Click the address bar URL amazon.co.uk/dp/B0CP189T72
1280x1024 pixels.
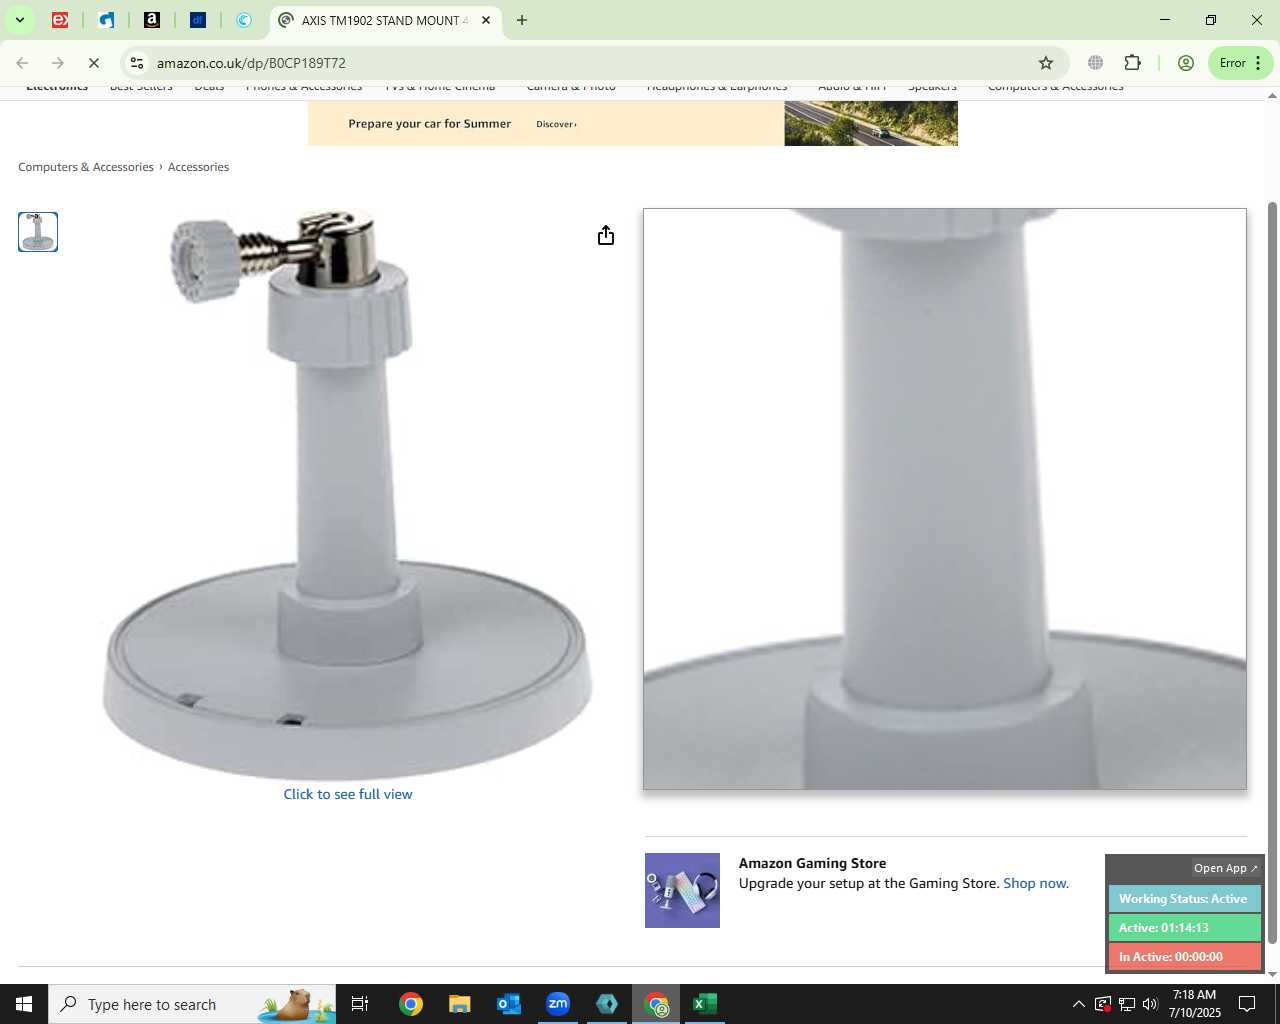(251, 63)
